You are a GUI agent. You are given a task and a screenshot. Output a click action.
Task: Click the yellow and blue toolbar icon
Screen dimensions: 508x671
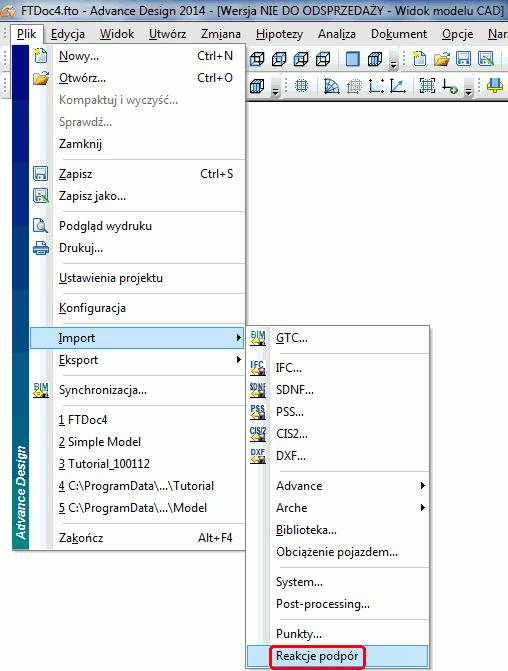[x=495, y=86]
